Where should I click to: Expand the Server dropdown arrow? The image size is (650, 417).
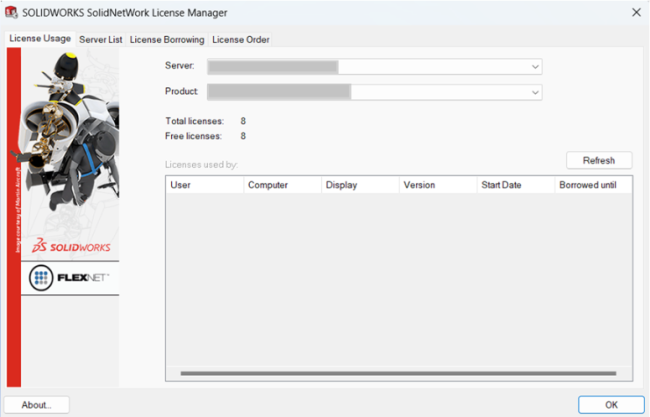click(535, 66)
